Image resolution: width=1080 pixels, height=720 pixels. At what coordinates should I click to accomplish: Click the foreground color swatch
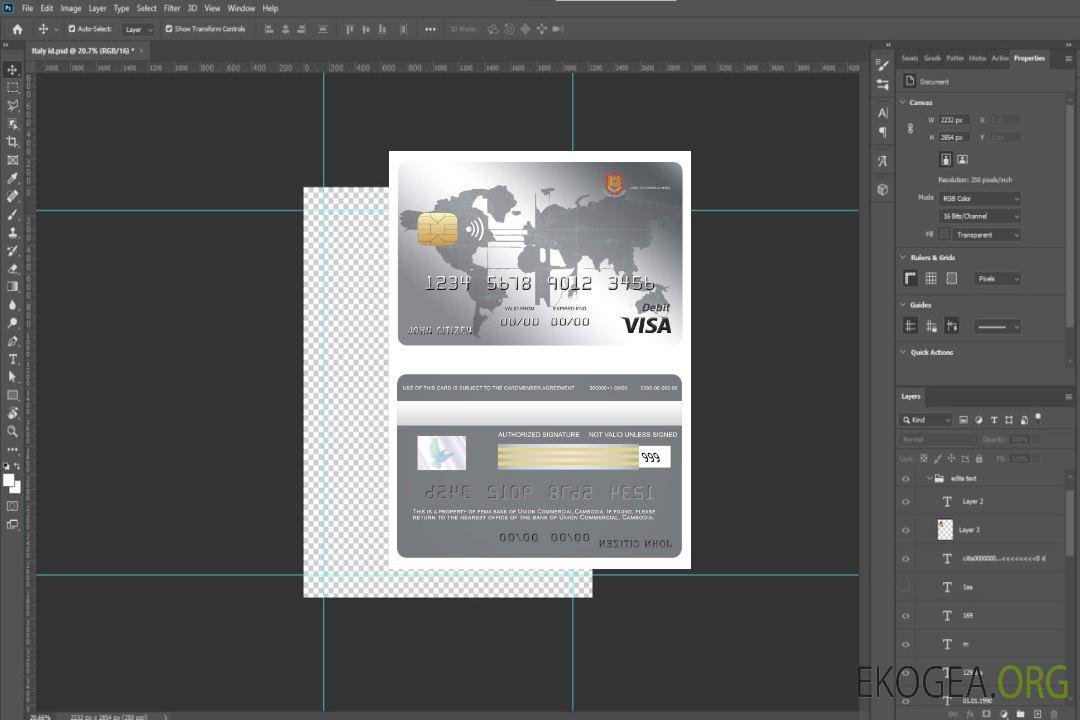pos(8,480)
